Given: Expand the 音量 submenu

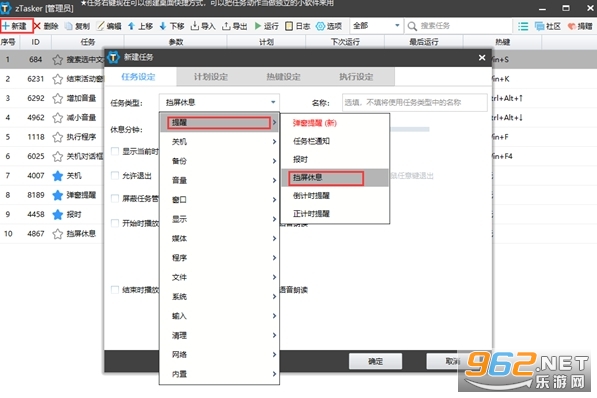Looking at the screenshot, I should coord(219,181).
